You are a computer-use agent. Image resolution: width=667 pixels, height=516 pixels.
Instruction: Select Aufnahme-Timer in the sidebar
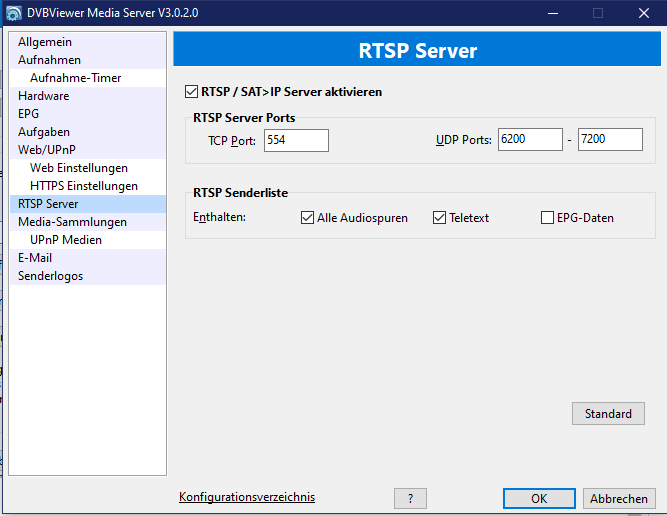pos(88,78)
